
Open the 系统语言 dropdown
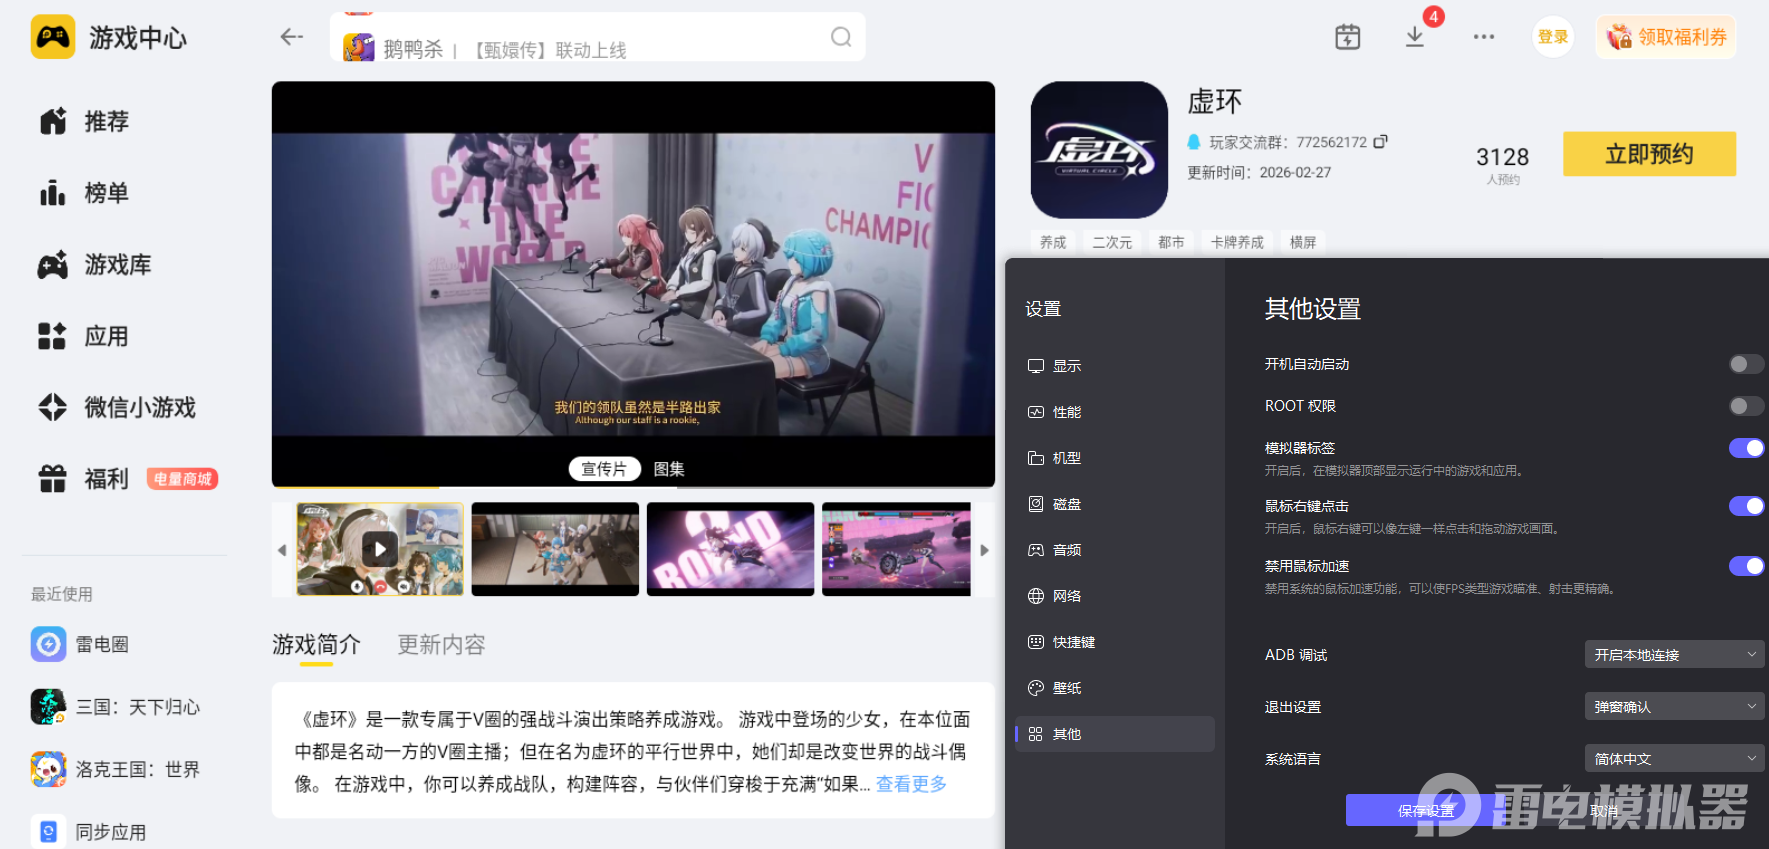click(1673, 759)
